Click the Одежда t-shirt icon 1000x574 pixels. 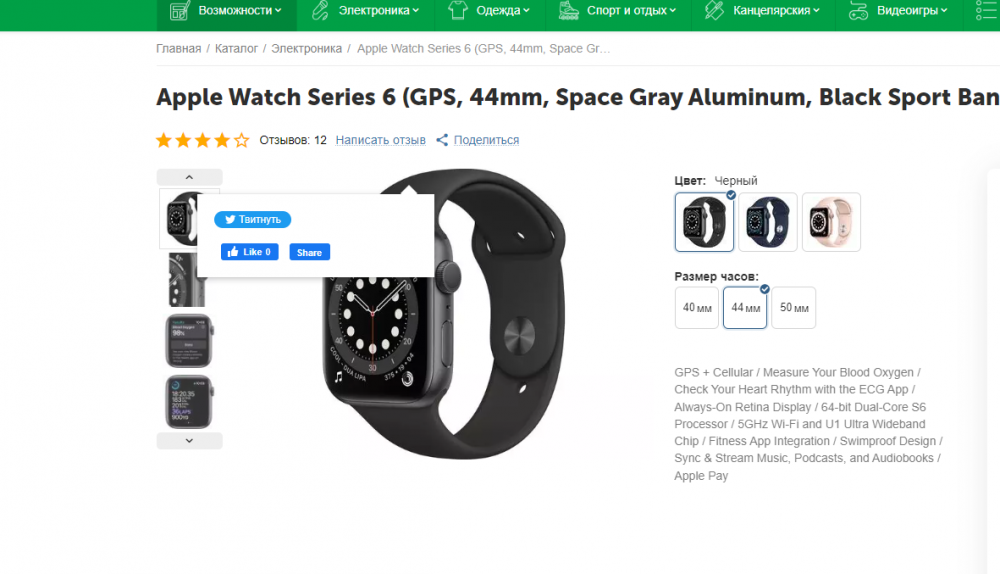(457, 10)
